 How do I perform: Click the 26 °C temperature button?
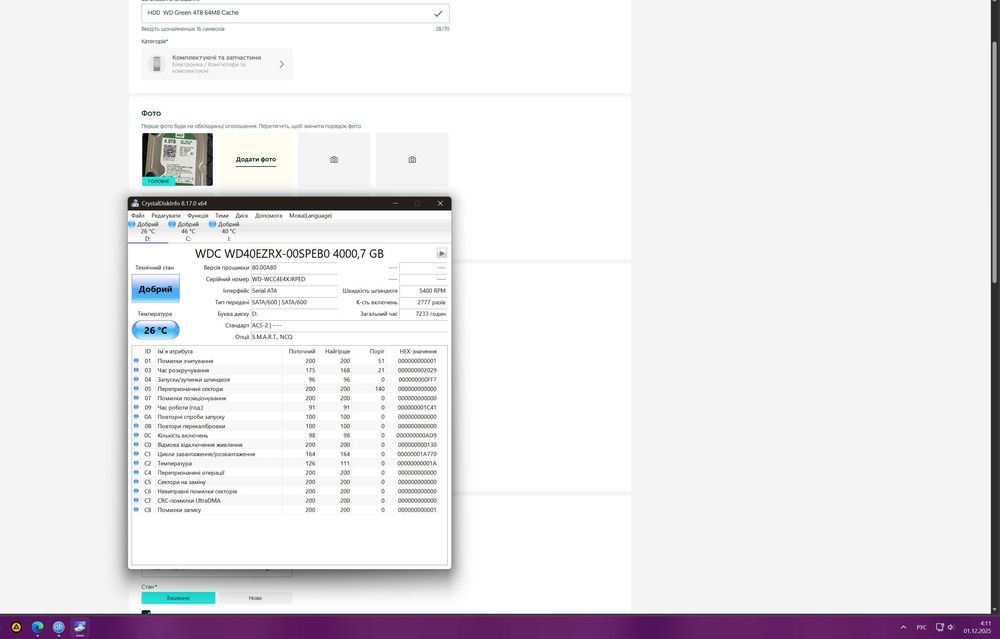(x=156, y=330)
